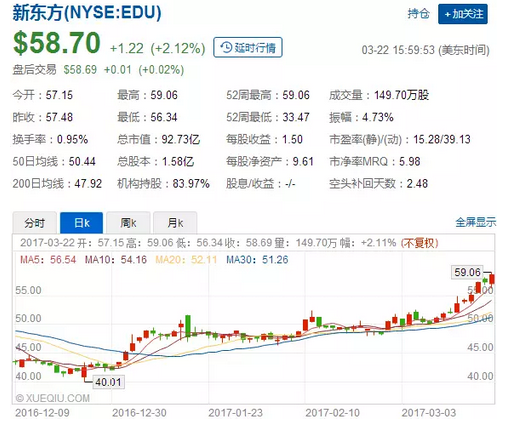Click 市盈率 15.28/39.13 PE ratio
This screenshot has width=510, height=425.
click(400, 139)
